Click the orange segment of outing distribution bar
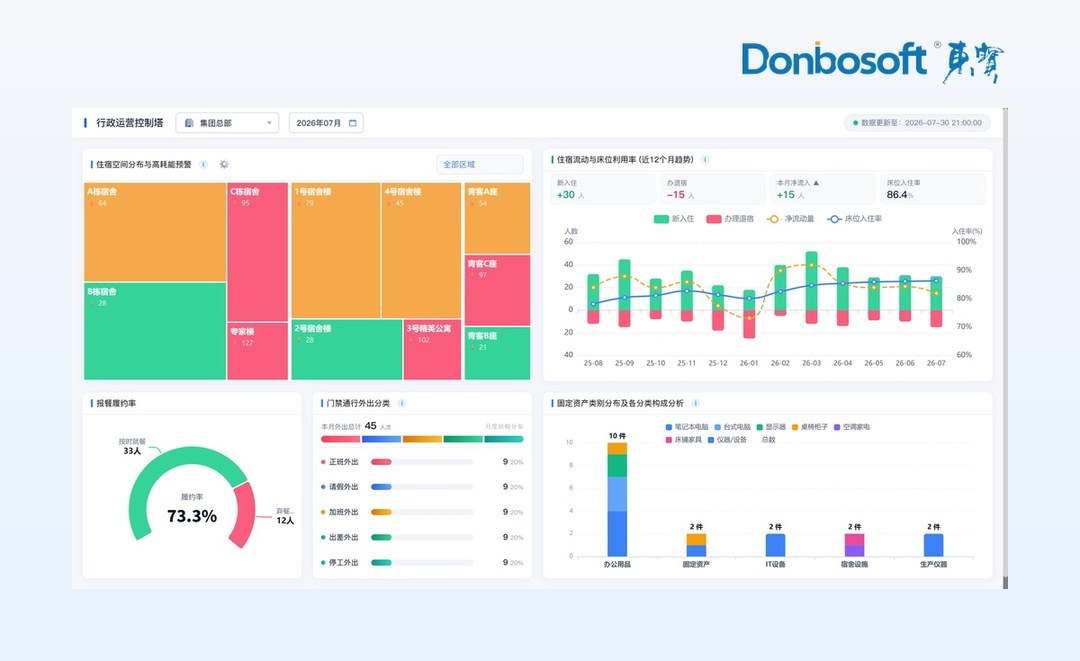The width and height of the screenshot is (1080, 661). pos(422,439)
